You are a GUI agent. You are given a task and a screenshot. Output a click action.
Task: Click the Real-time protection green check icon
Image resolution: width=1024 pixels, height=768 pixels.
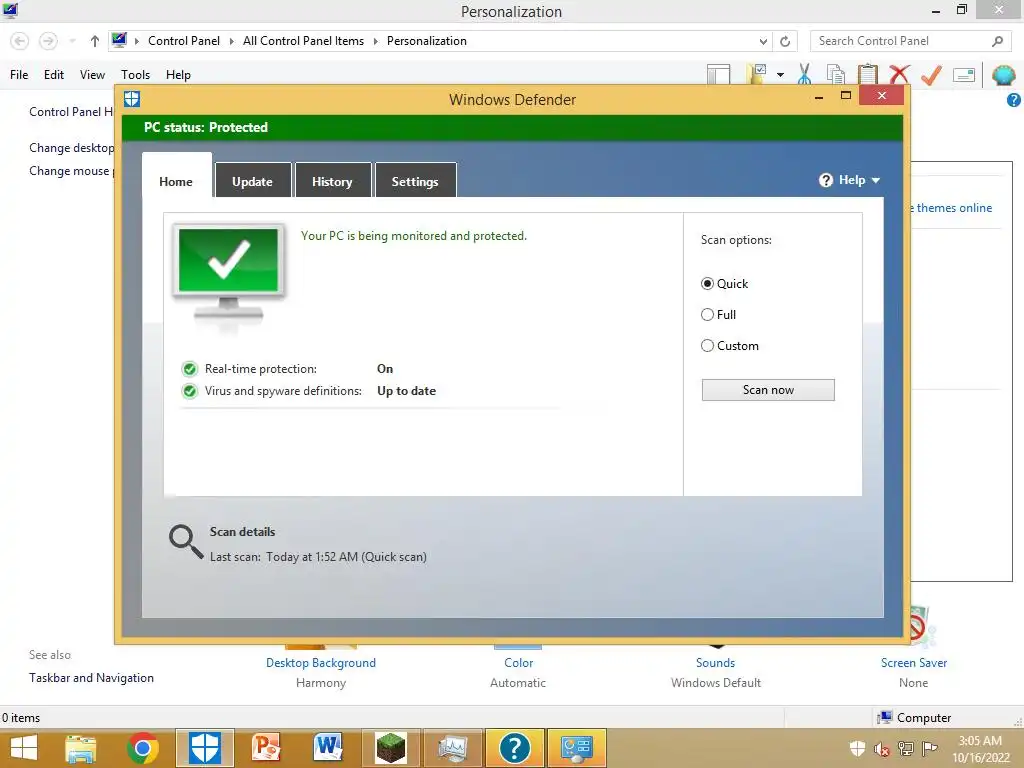pyautogui.click(x=189, y=369)
